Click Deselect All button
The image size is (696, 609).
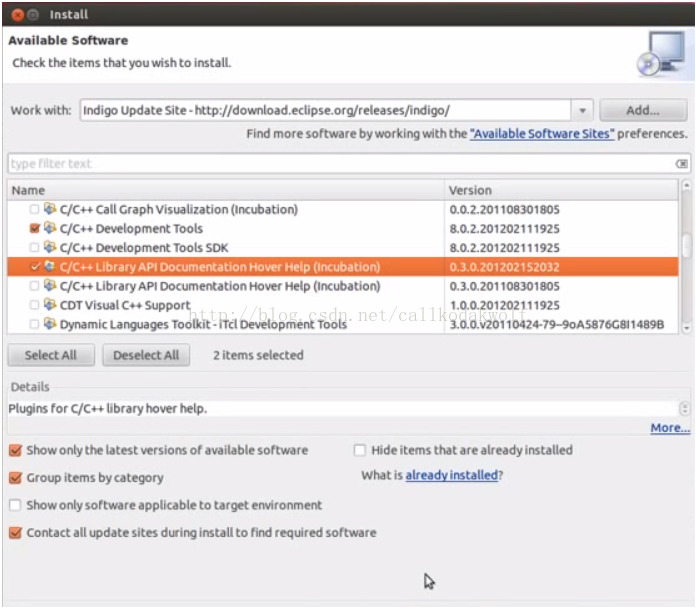coord(146,355)
